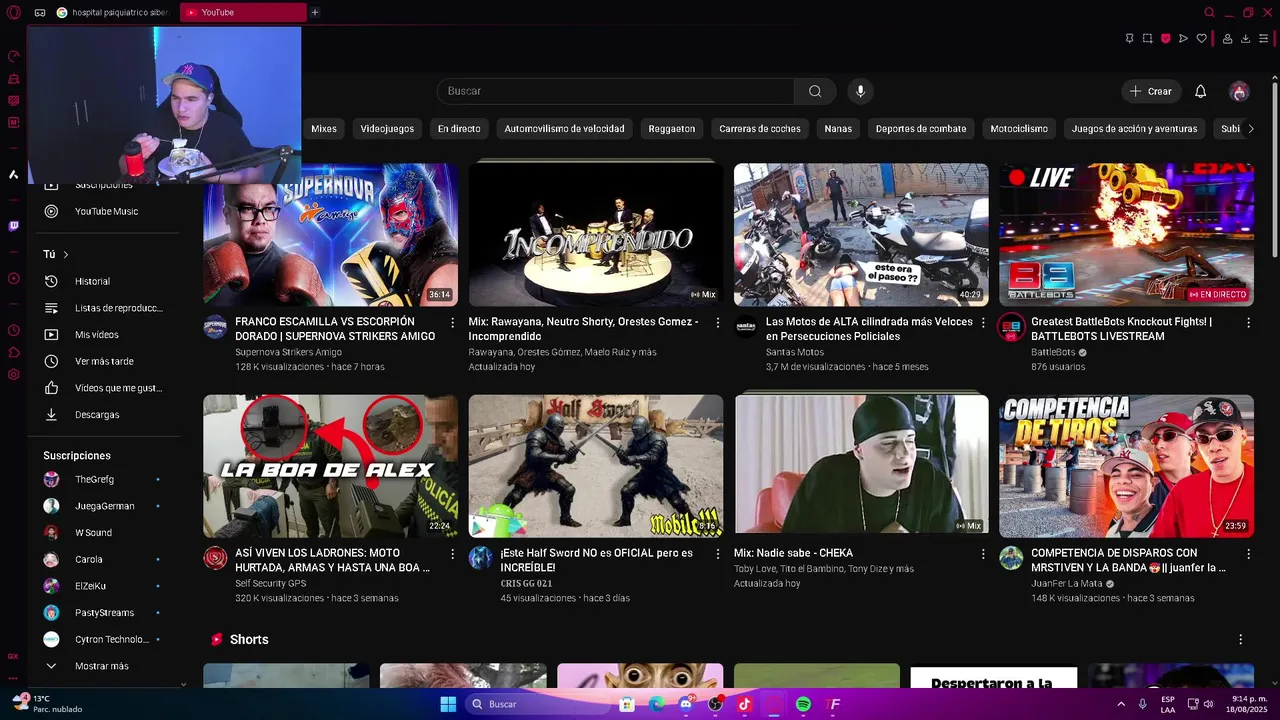Open options for Las Motos de ALTA video
The width and height of the screenshot is (1280, 720).
[983, 323]
